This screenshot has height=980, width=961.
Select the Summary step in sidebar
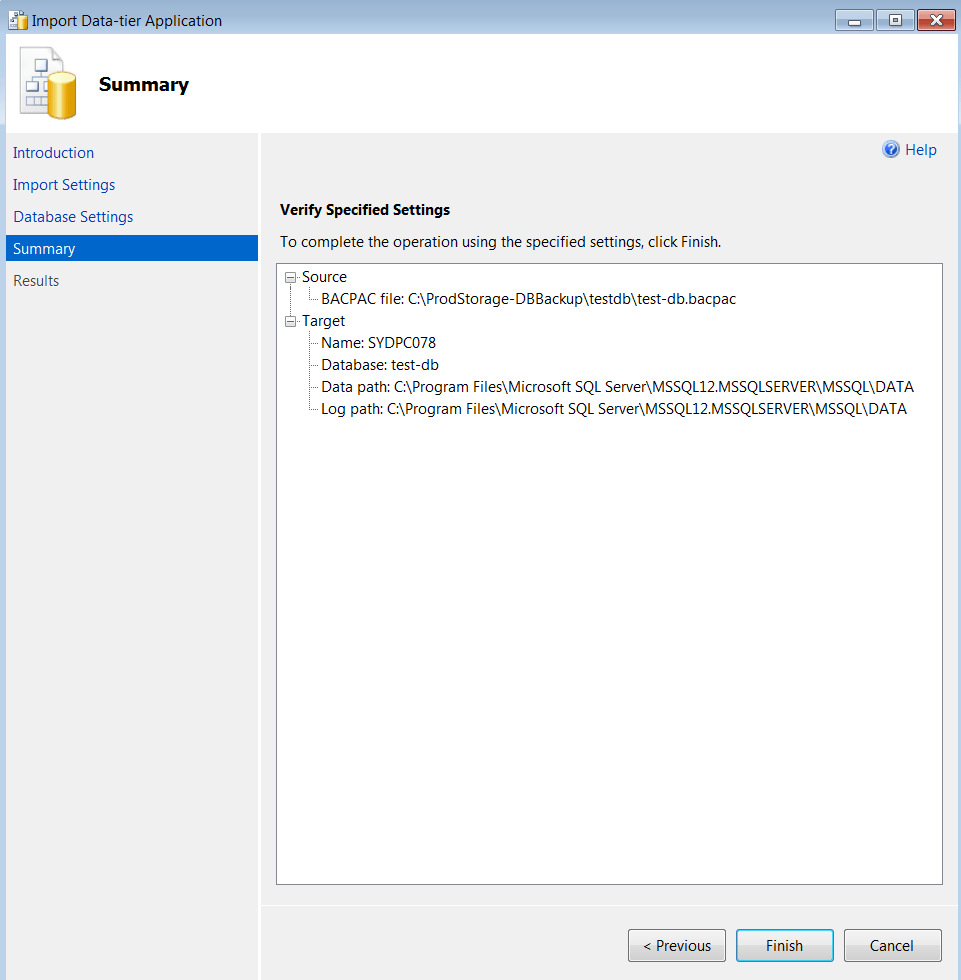44,249
